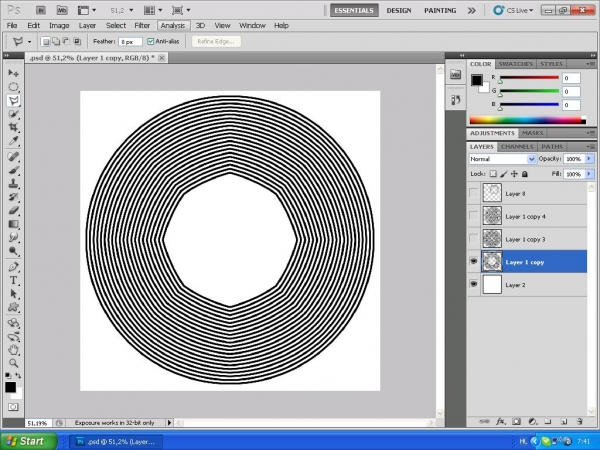Select the 3D Rotate tool
The height and width of the screenshot is (450, 600).
coord(13,323)
